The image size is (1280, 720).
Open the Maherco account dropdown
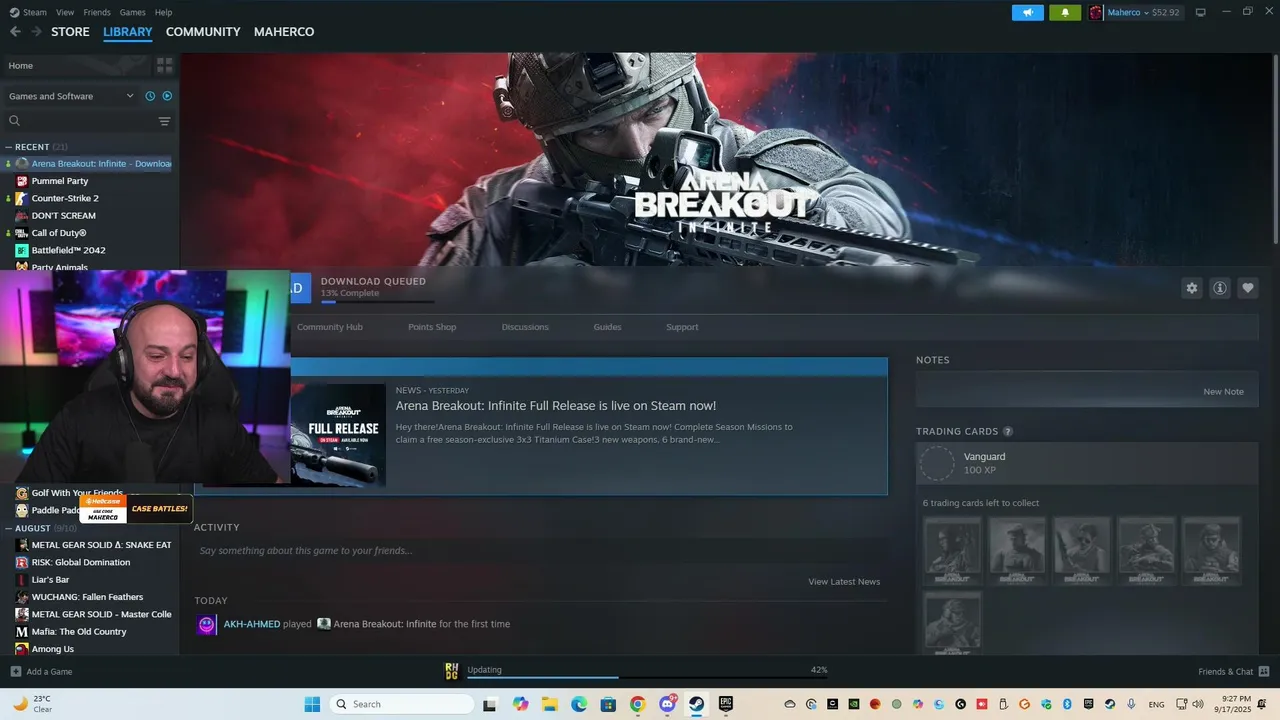click(1134, 12)
